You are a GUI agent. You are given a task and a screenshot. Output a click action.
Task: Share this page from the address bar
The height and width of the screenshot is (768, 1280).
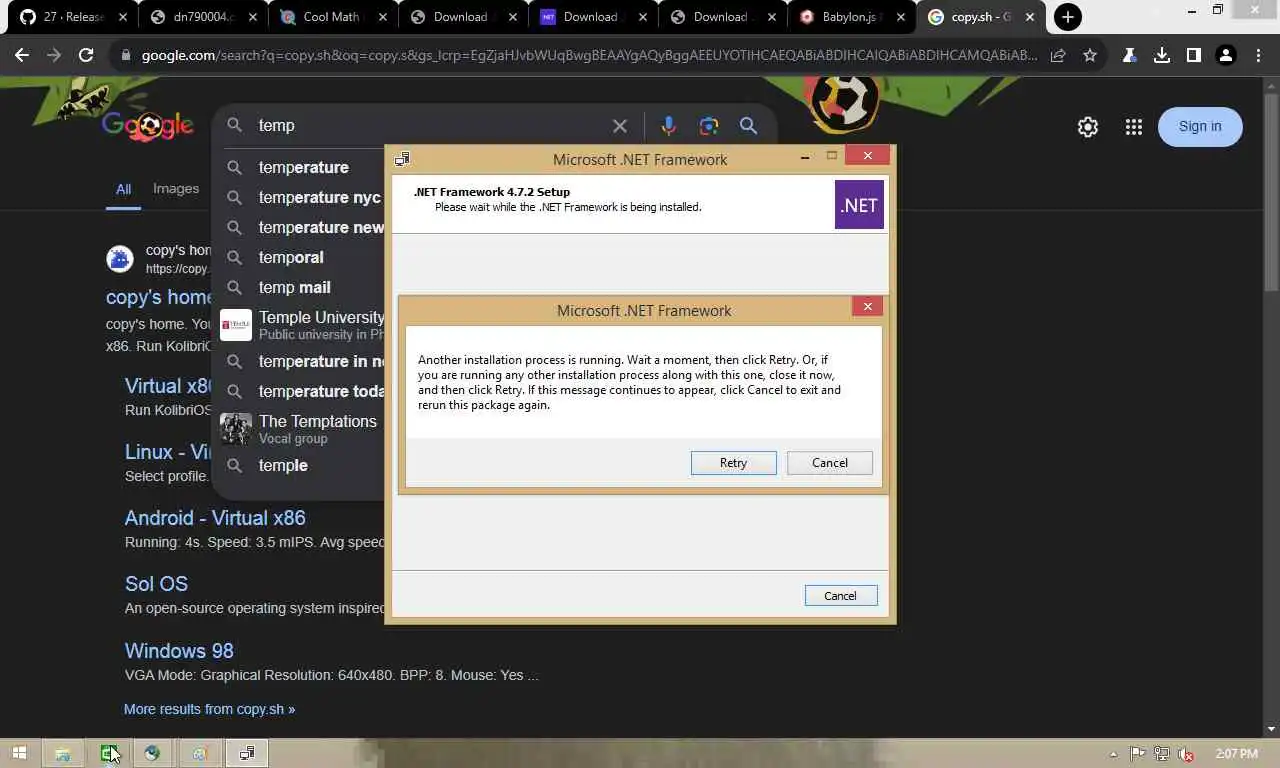[x=1058, y=56]
